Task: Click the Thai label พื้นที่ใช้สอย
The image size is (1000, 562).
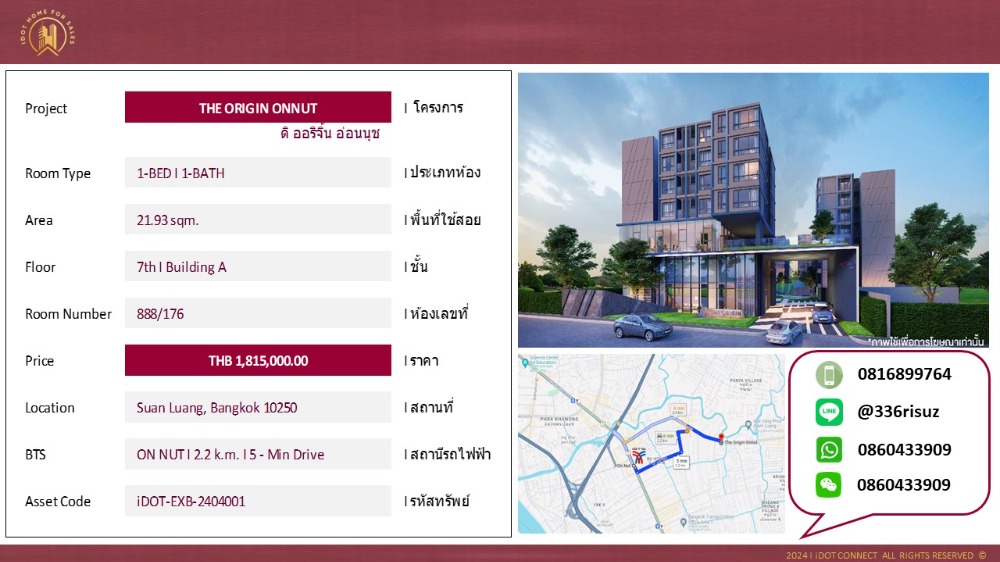Action: (445, 219)
